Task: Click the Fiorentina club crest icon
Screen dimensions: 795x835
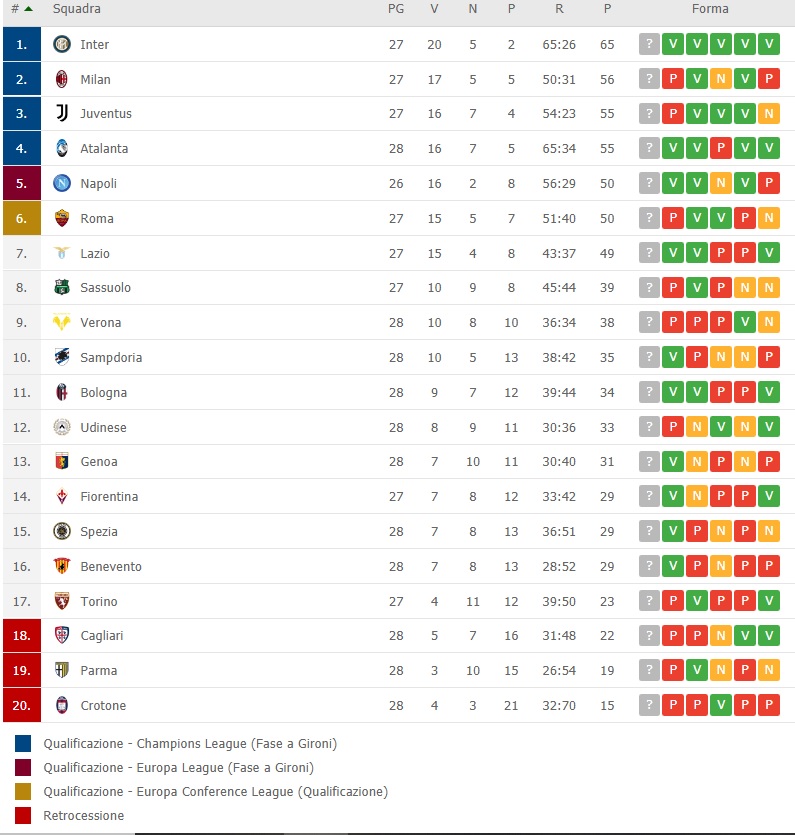Action: pos(62,497)
